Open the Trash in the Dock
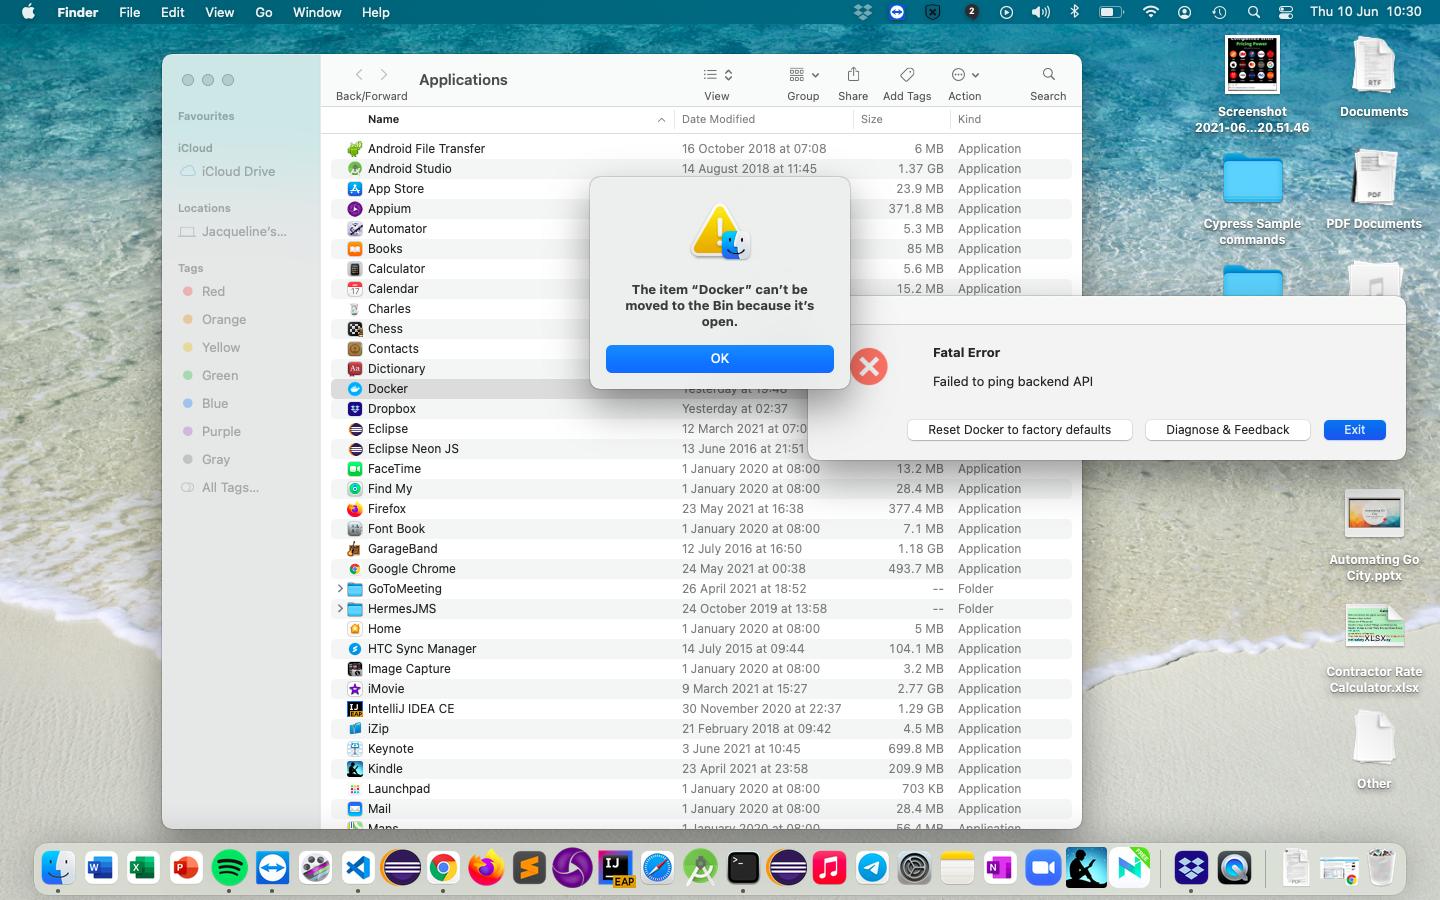This screenshot has height=900, width=1440. tap(1381, 868)
